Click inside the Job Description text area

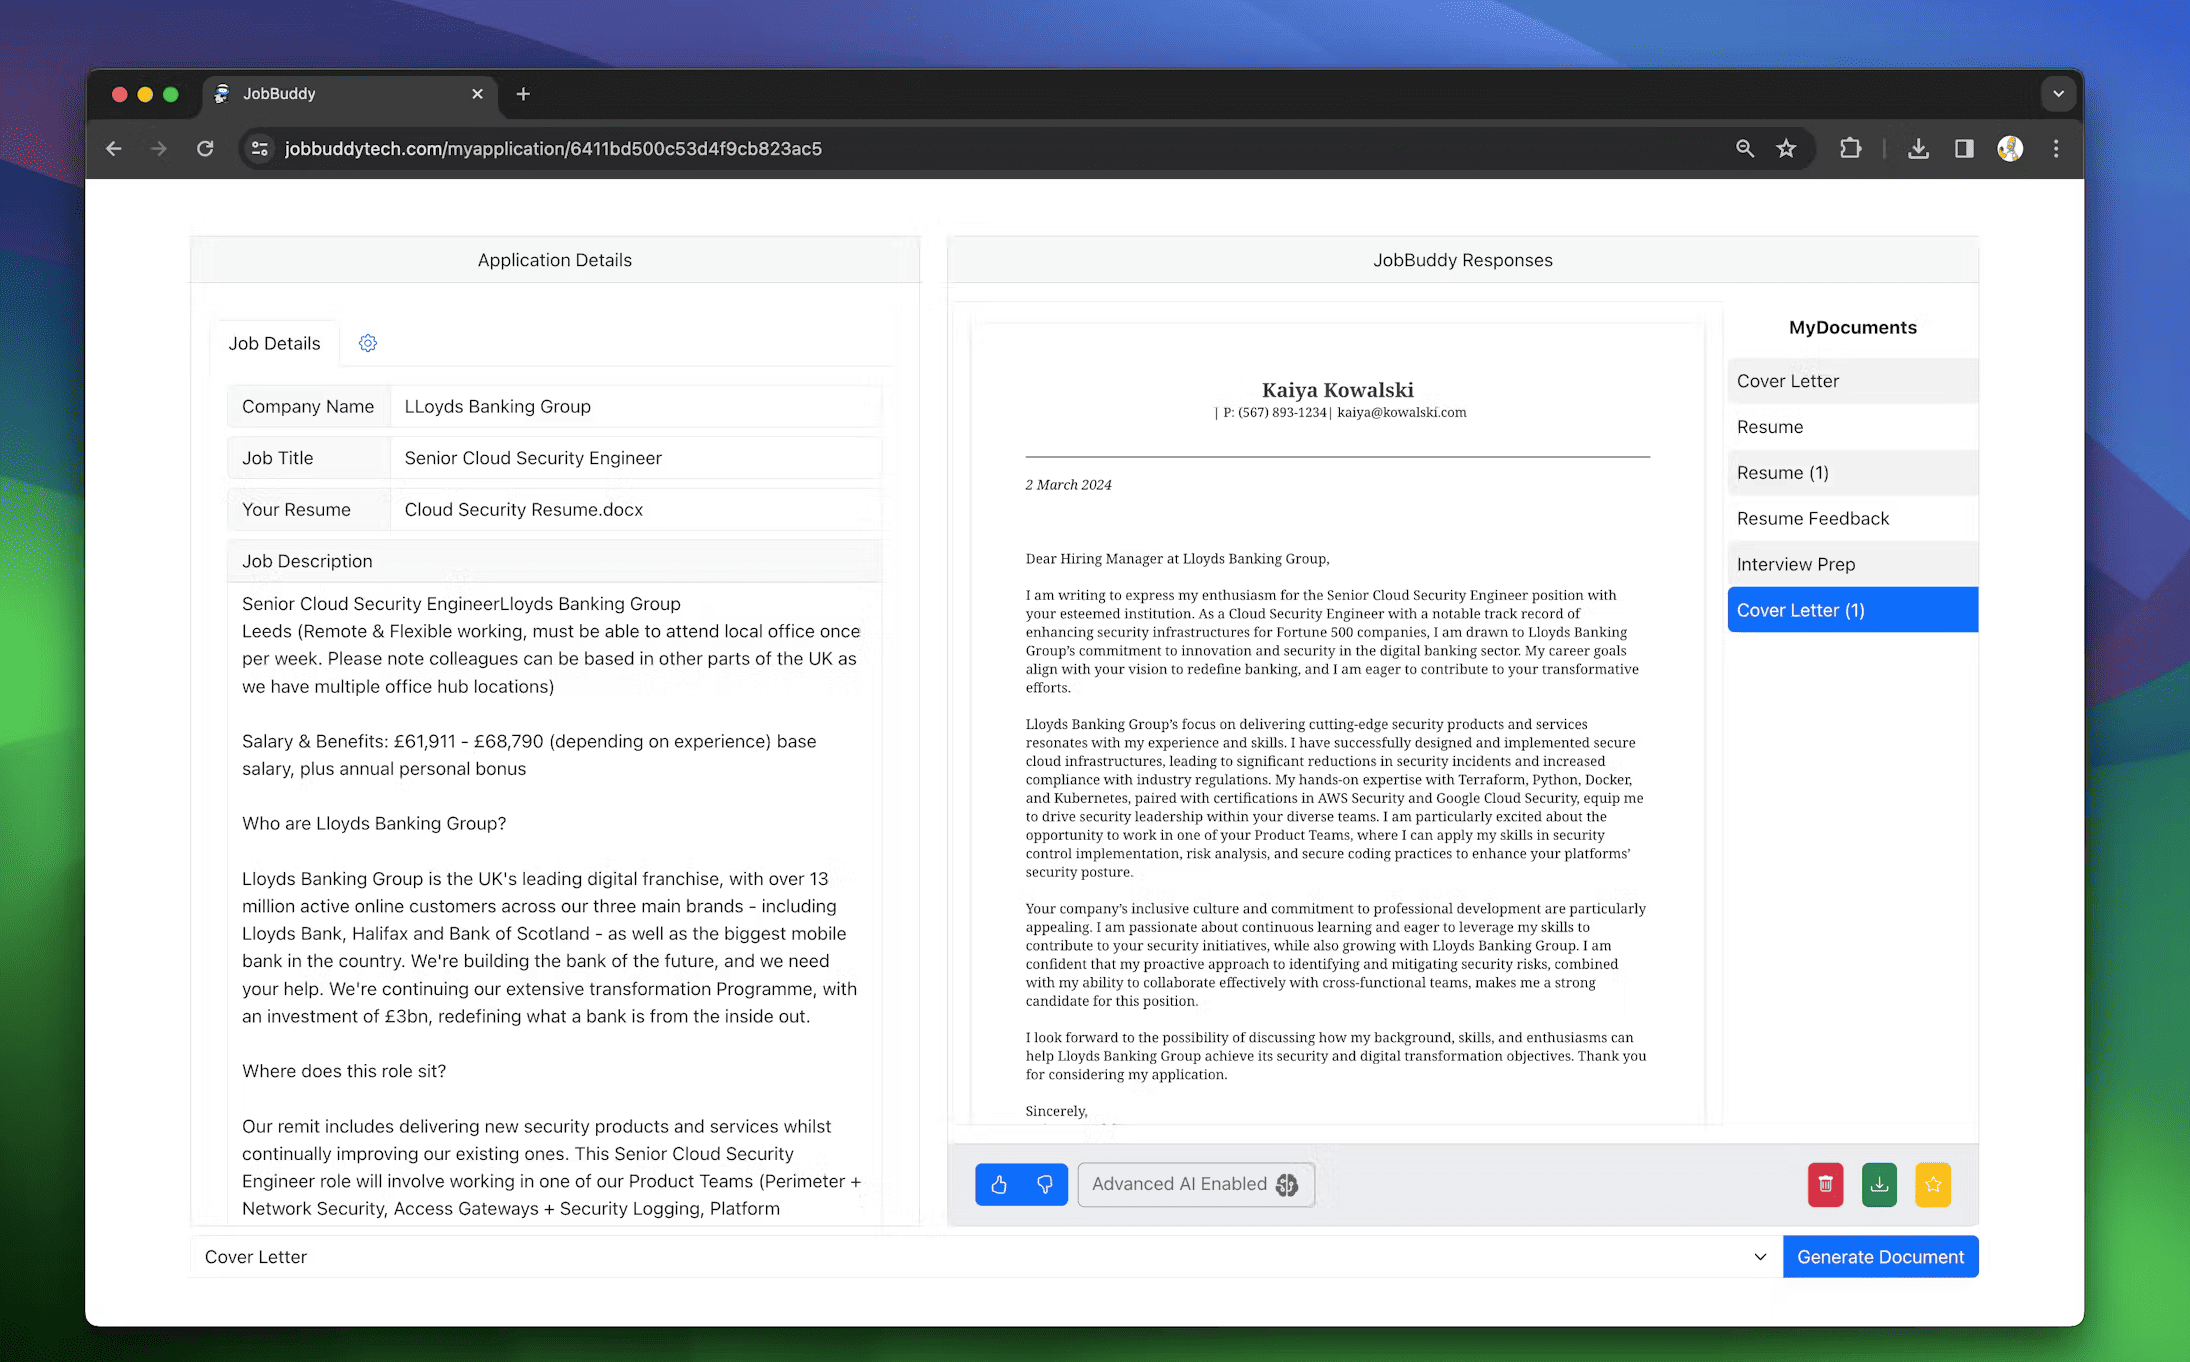[x=554, y=903]
